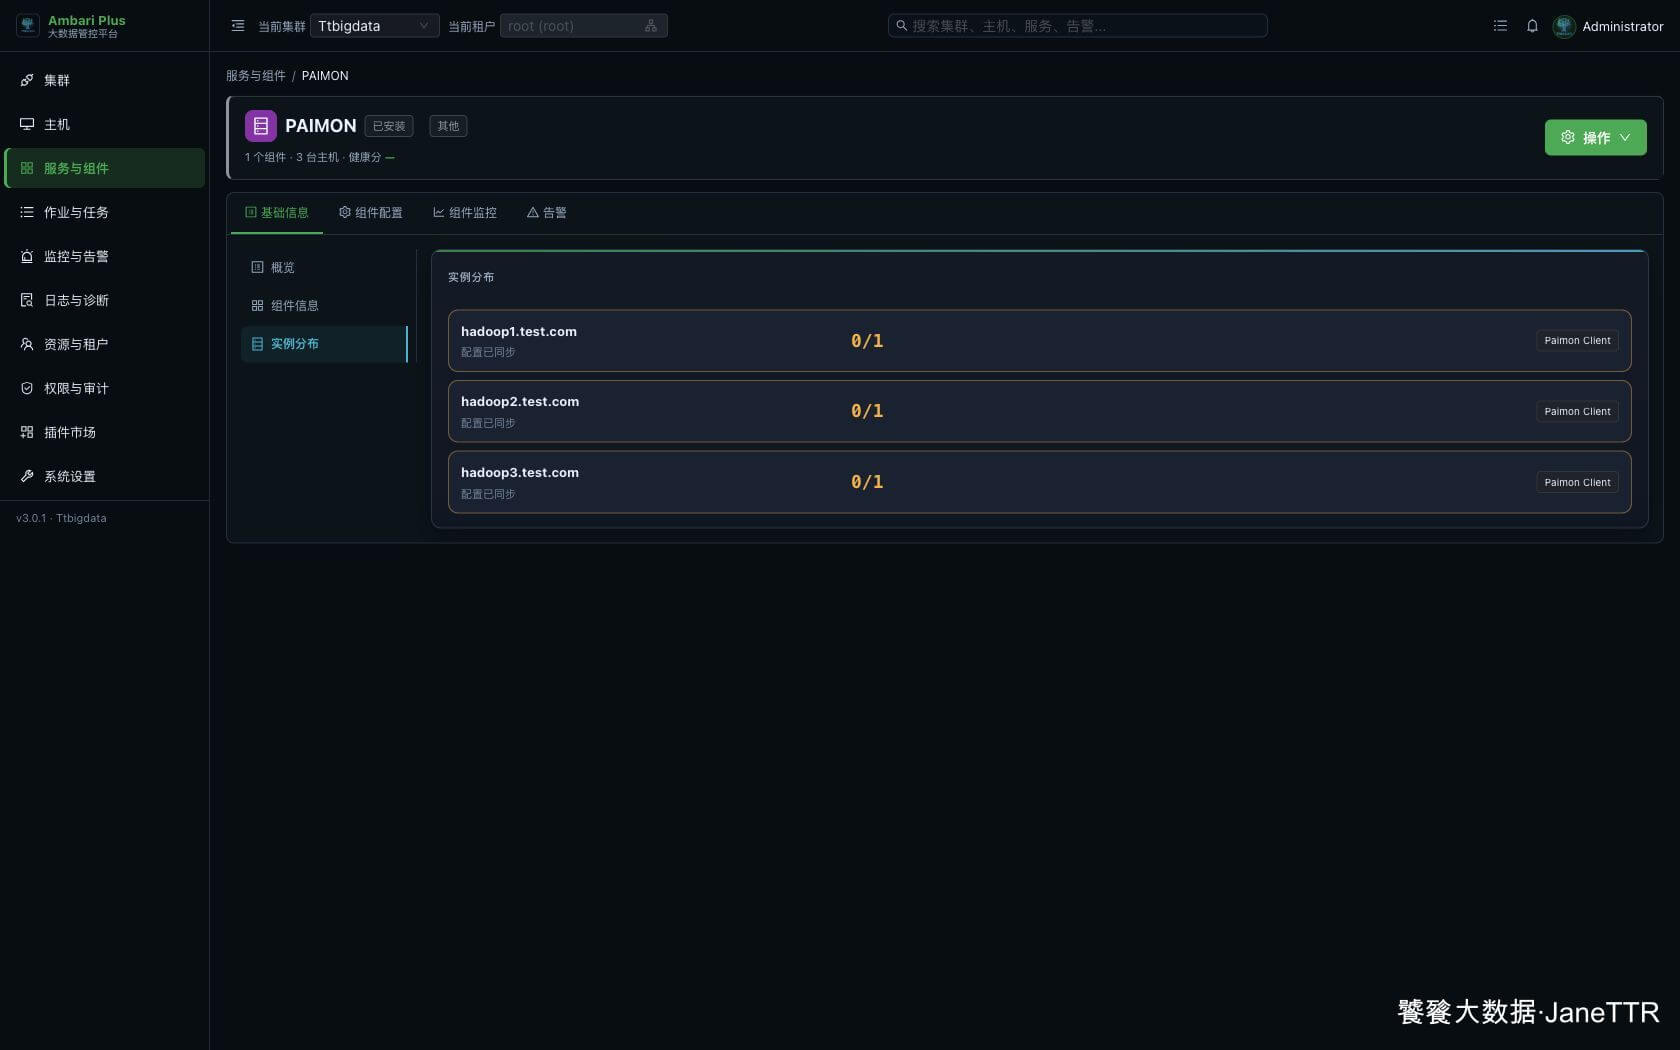Click the 已安装 status tag
The height and width of the screenshot is (1050, 1680).
pyautogui.click(x=389, y=126)
